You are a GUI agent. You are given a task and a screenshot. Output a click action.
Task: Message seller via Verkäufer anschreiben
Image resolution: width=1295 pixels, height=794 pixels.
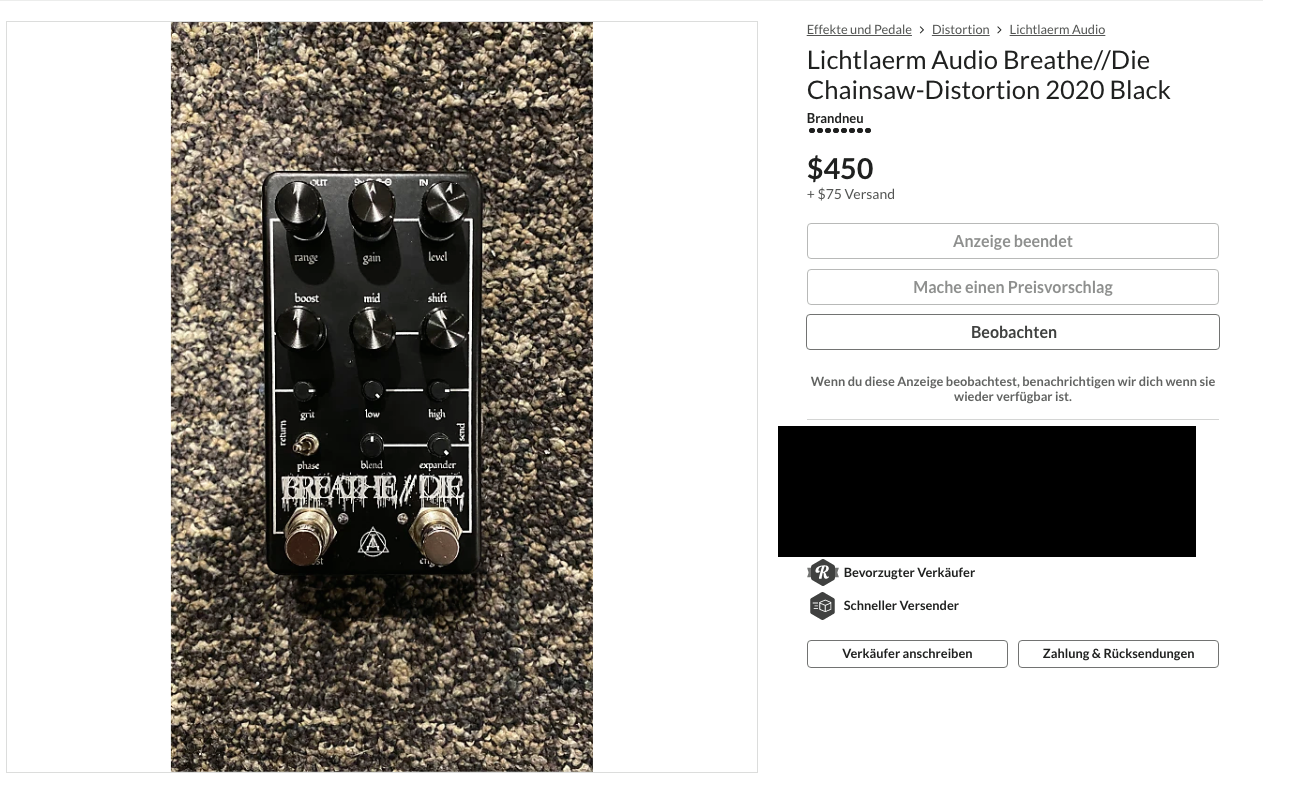pos(907,654)
